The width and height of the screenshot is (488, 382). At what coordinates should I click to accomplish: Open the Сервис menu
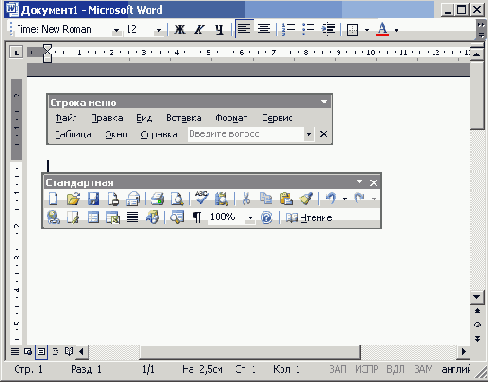pos(277,118)
